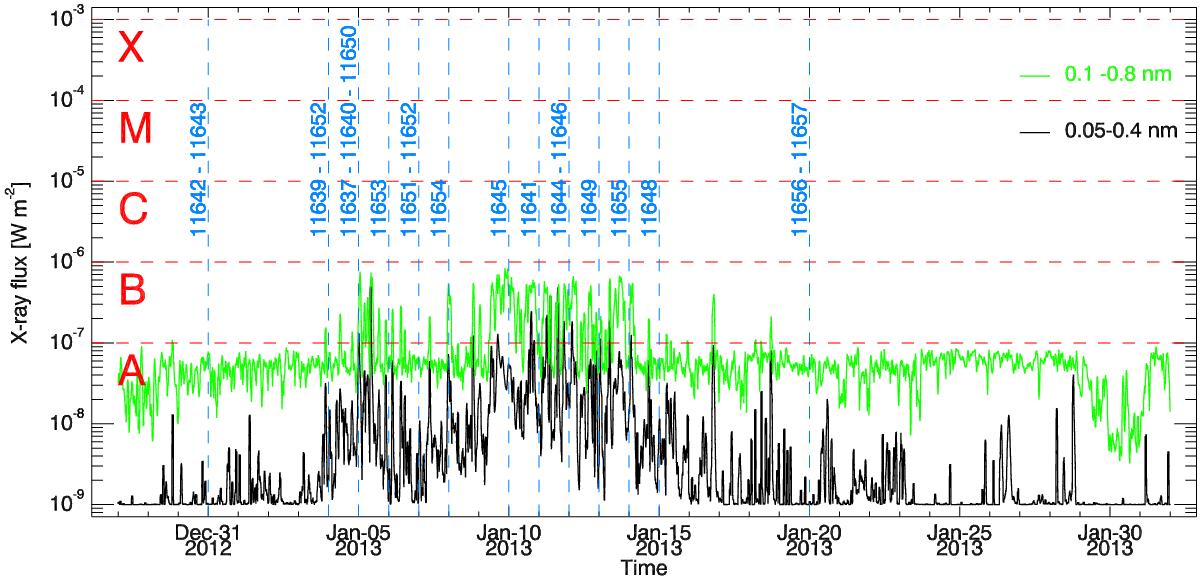Click the 11642 - 11643 region marker label
Viewport: 1200px width, 578px height.
198,170
